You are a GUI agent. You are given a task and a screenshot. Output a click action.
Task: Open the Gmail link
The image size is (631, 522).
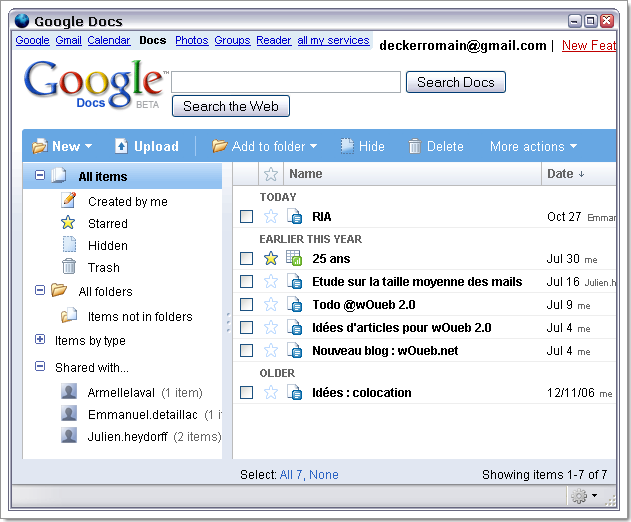[x=68, y=40]
